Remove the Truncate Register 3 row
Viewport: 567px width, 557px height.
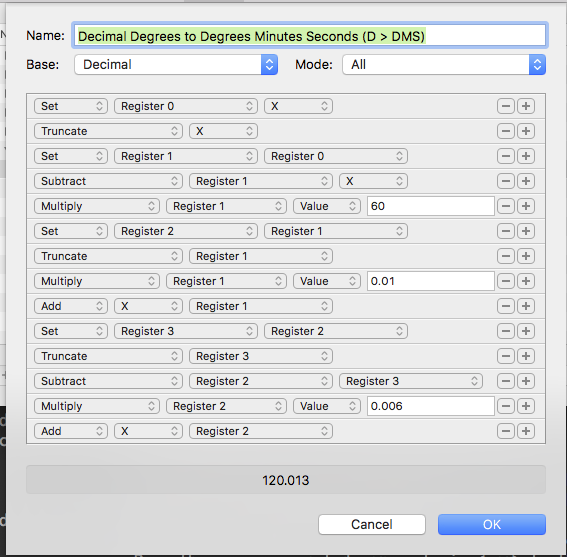point(506,356)
